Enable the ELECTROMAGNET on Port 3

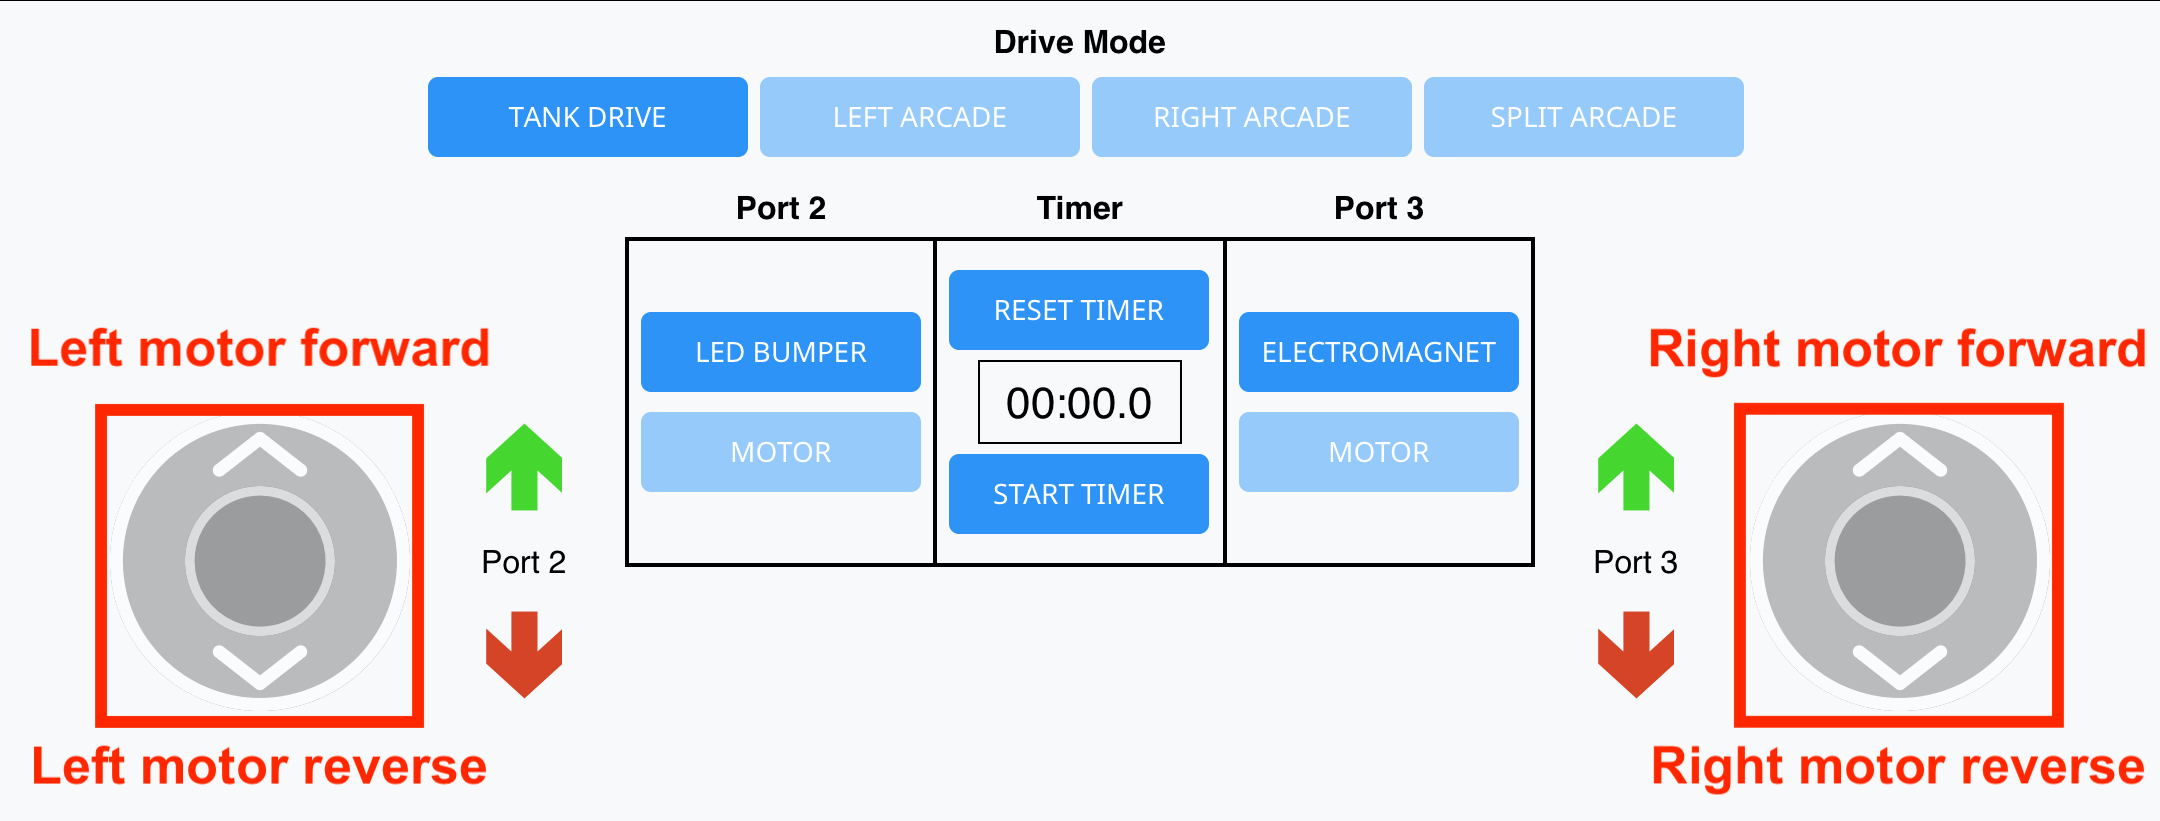pos(1378,351)
